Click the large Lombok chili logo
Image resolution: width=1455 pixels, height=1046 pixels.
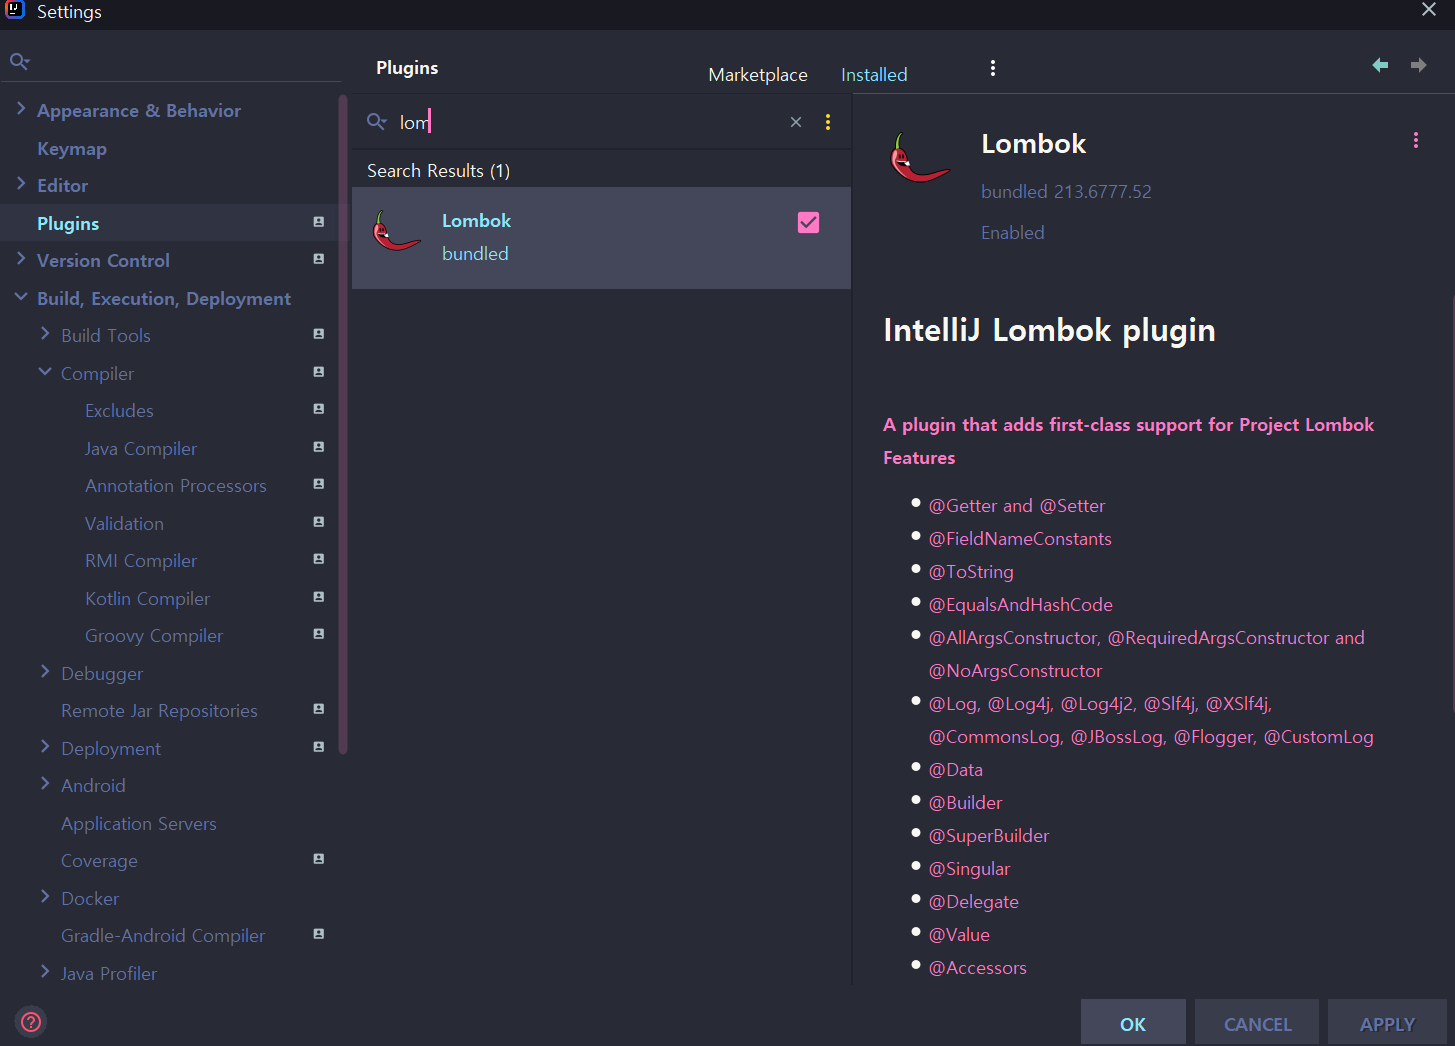919,158
